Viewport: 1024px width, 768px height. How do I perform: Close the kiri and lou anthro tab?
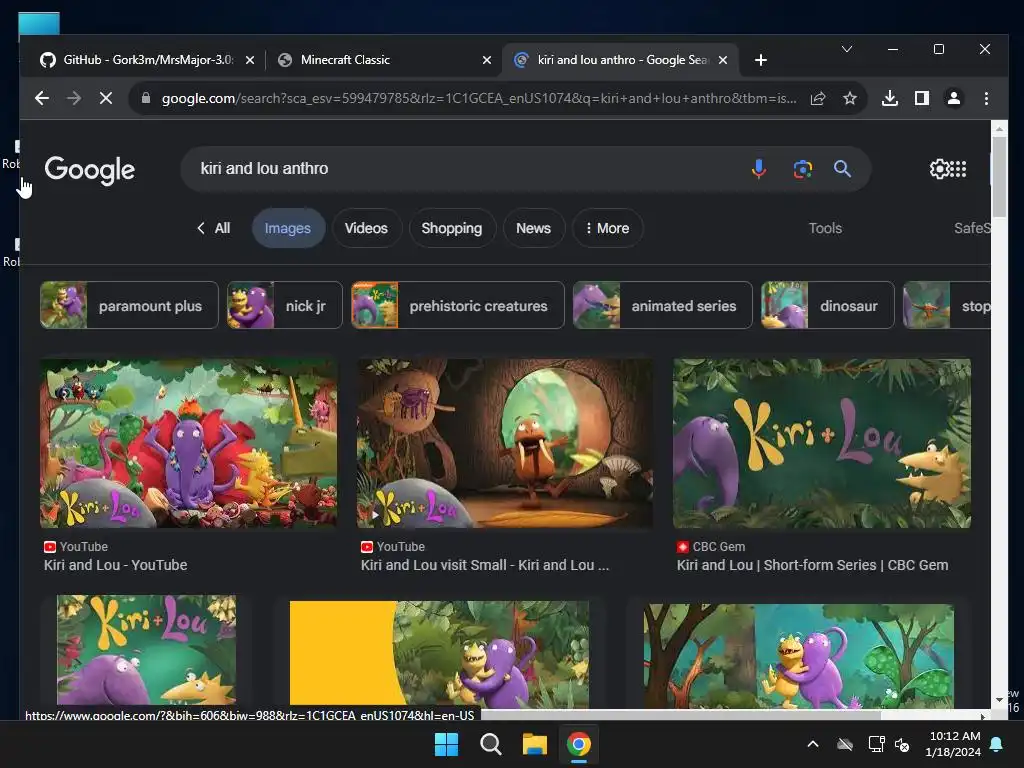click(723, 60)
